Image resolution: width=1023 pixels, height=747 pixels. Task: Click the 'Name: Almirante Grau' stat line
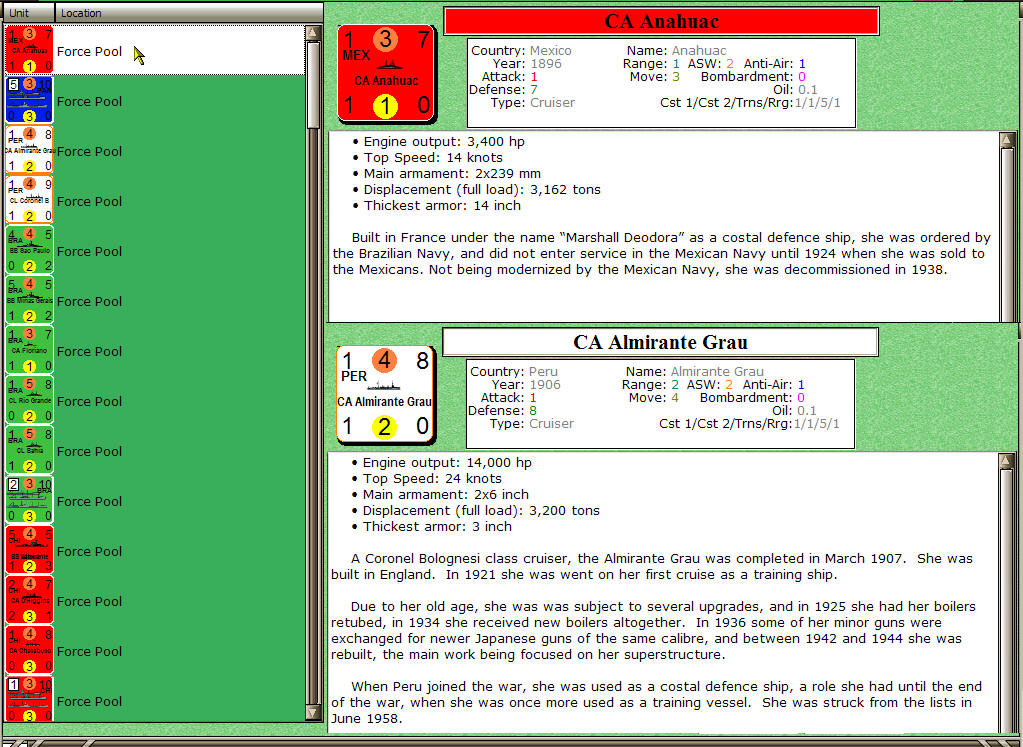tap(695, 372)
